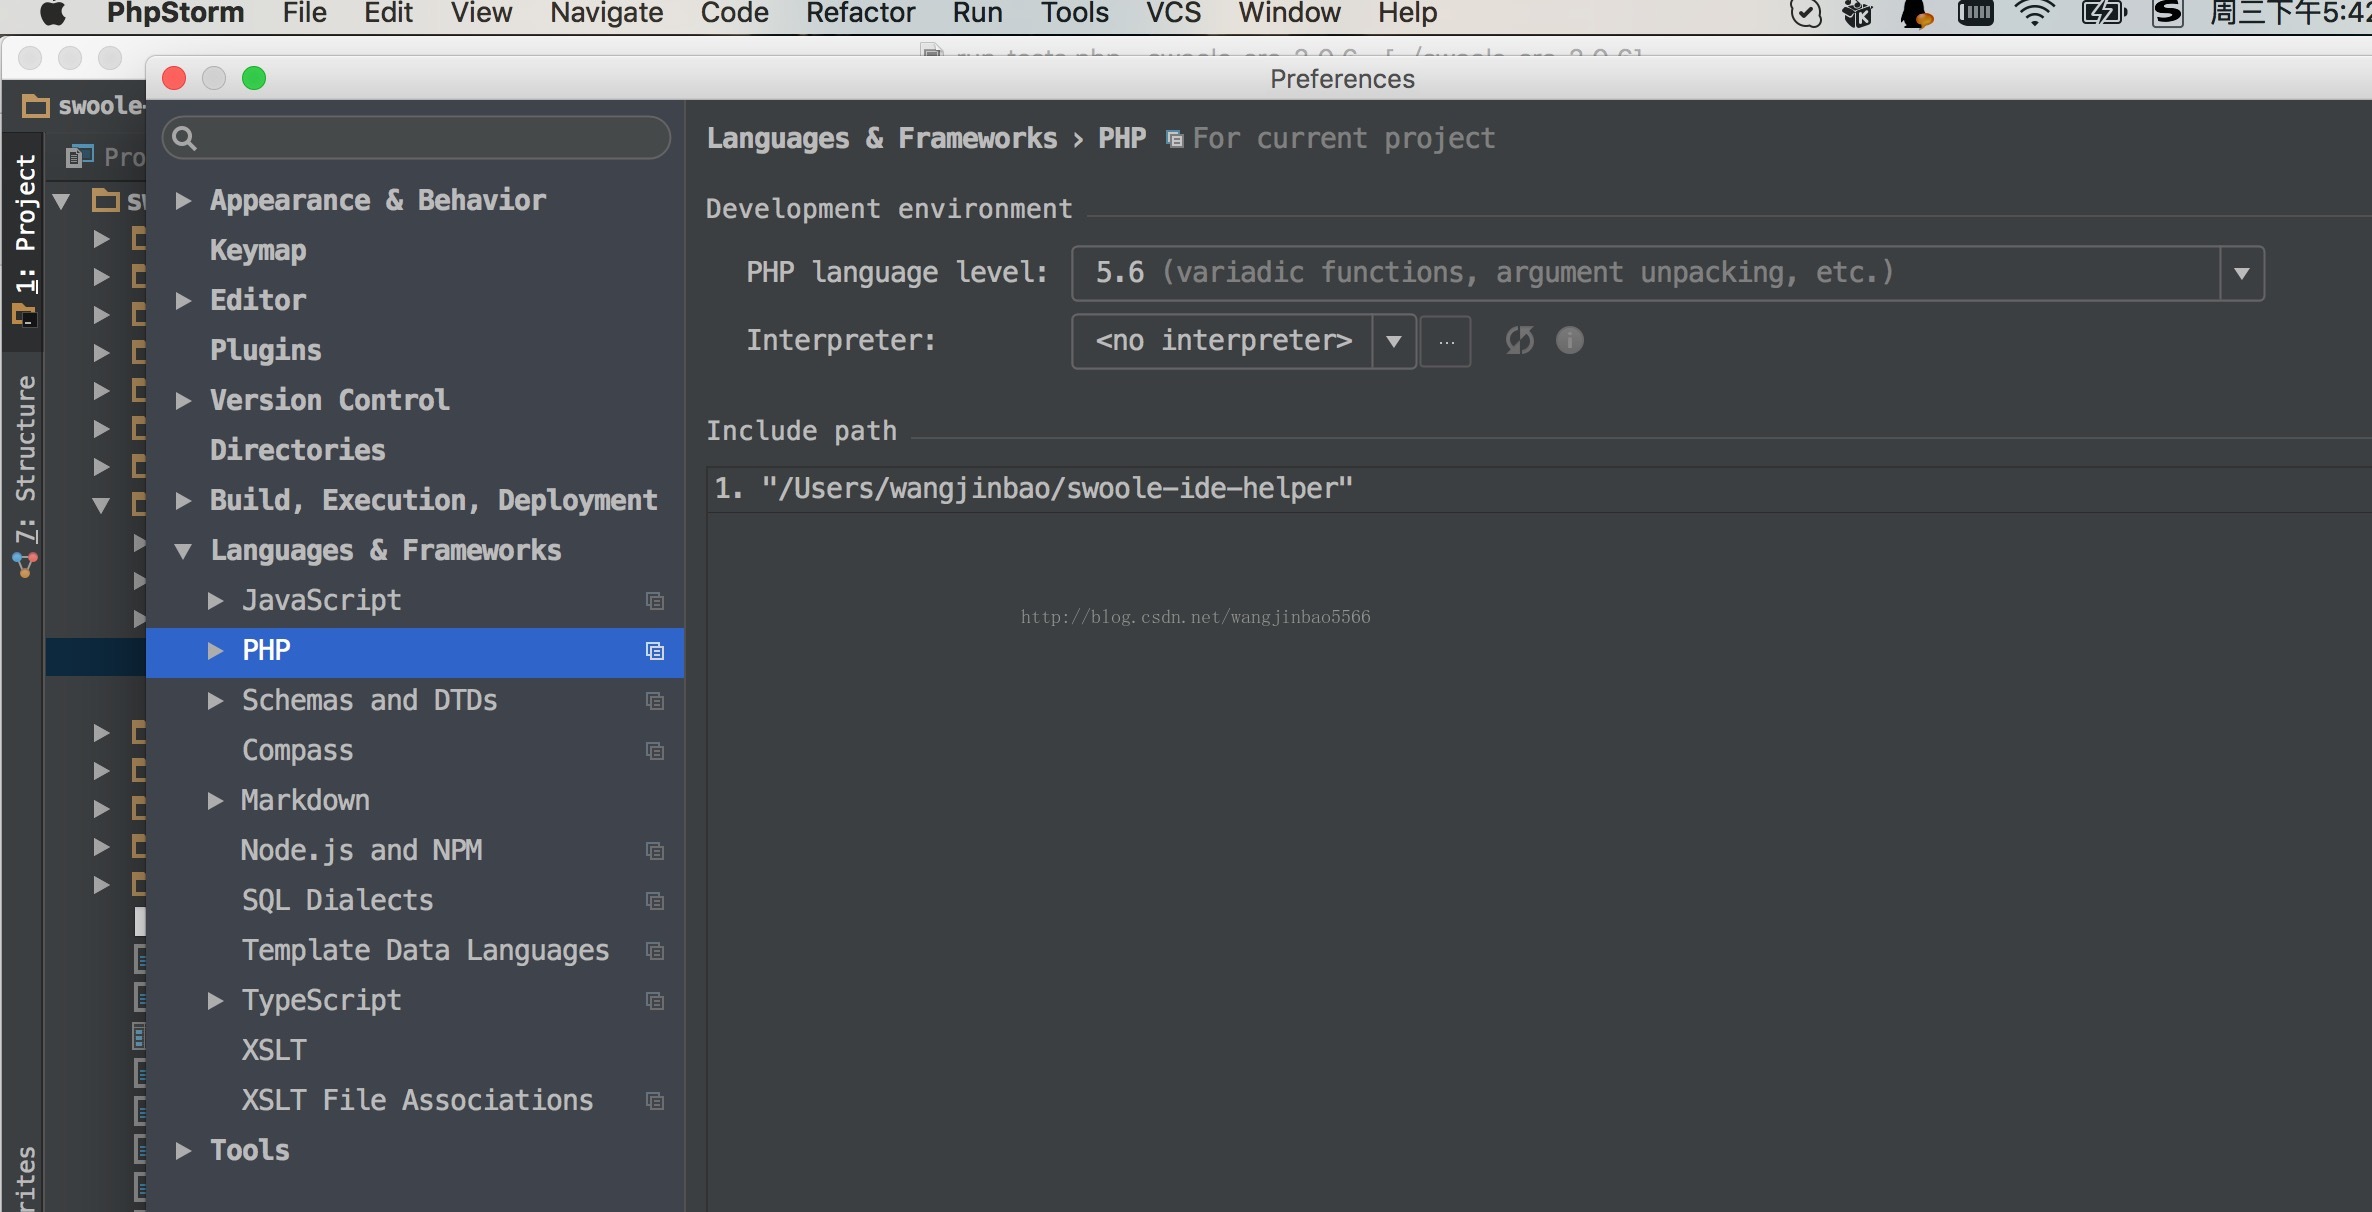Open the Navigate menu
The height and width of the screenshot is (1212, 2372).
tap(606, 14)
